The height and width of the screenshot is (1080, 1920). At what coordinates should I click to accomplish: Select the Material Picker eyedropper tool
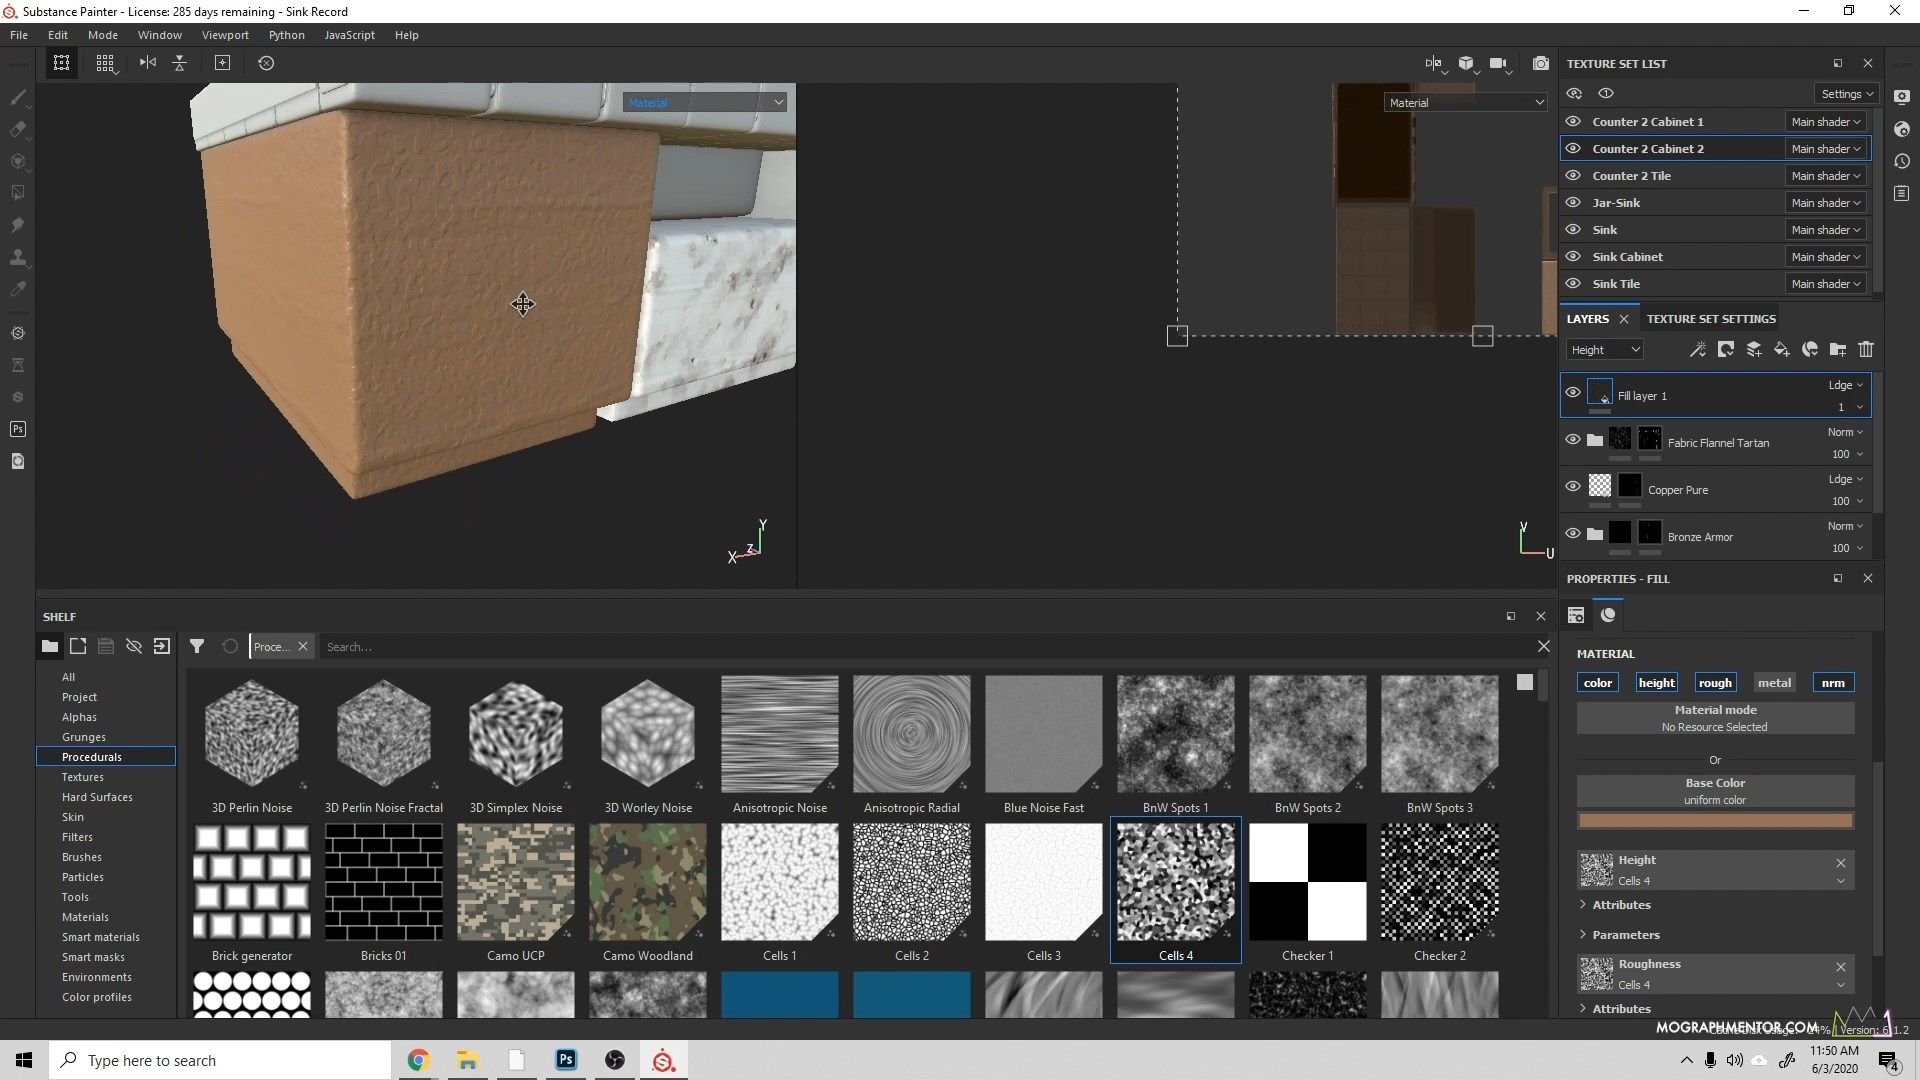17,289
